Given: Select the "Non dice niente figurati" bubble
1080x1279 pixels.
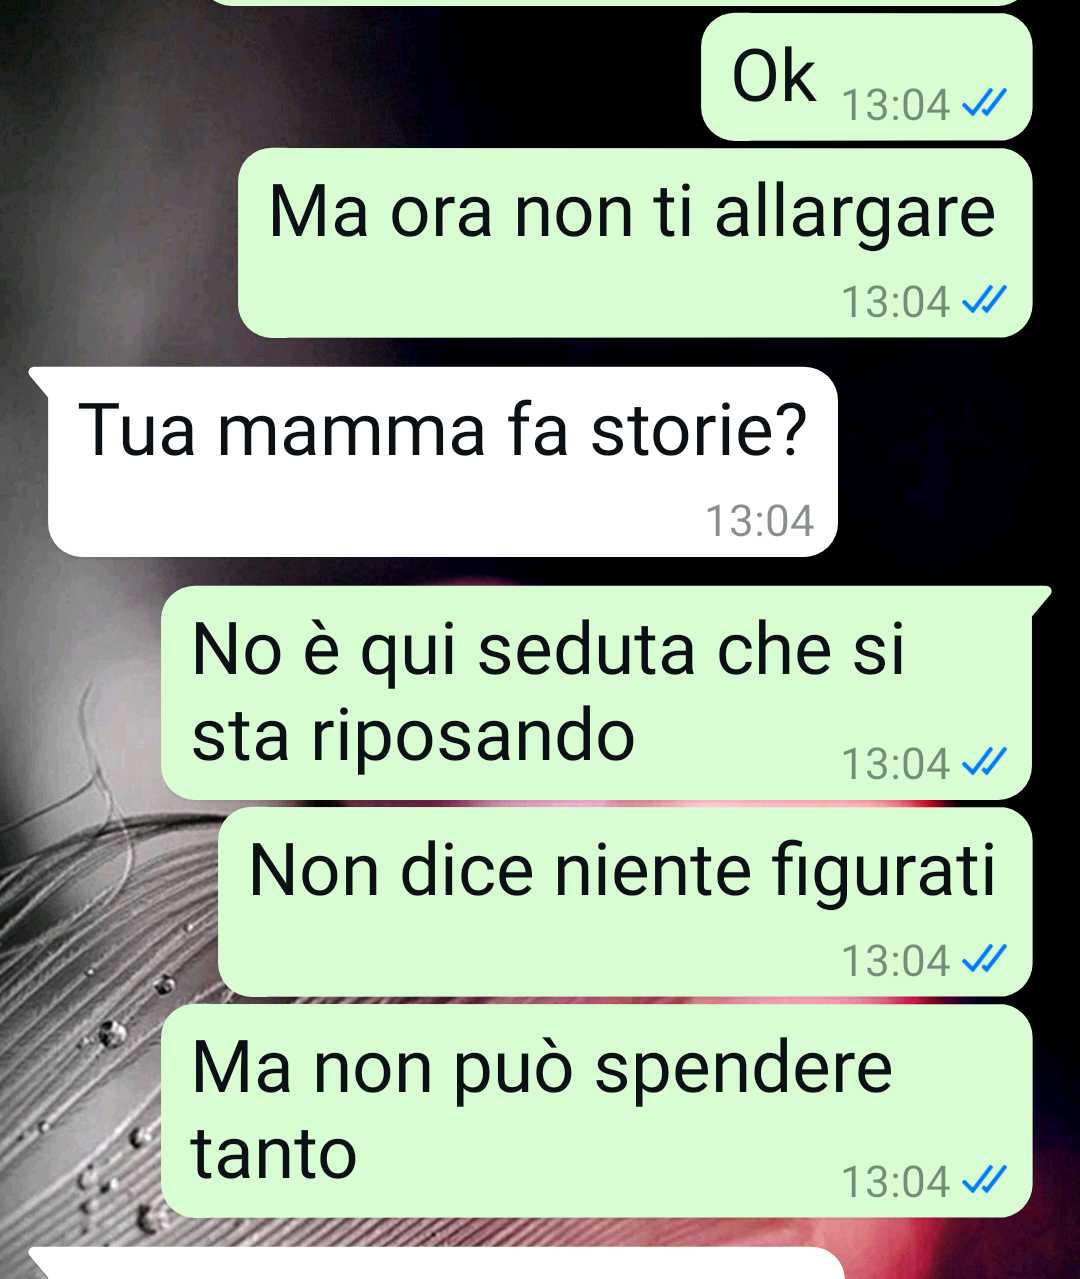Looking at the screenshot, I should coord(625,902).
